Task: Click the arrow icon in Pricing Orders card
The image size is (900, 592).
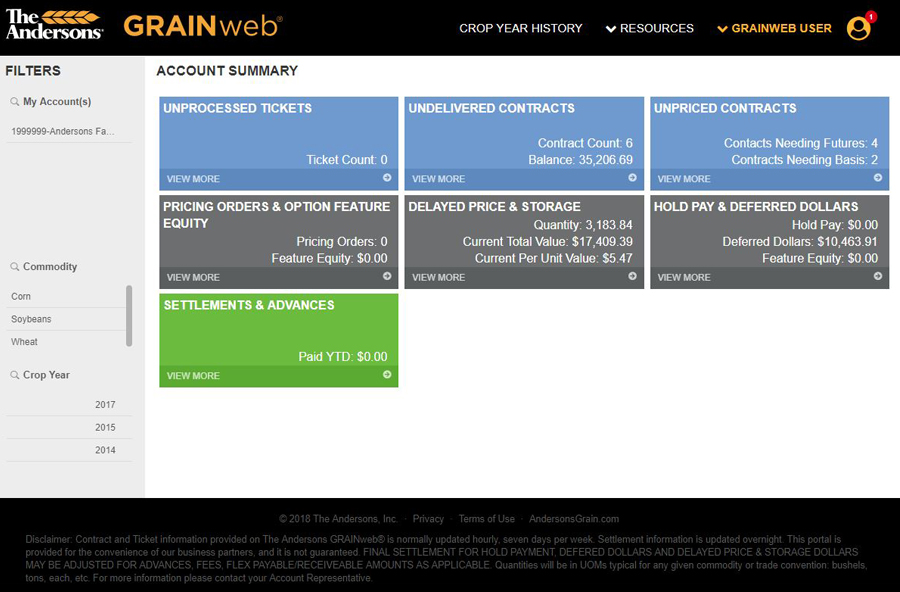Action: [387, 276]
